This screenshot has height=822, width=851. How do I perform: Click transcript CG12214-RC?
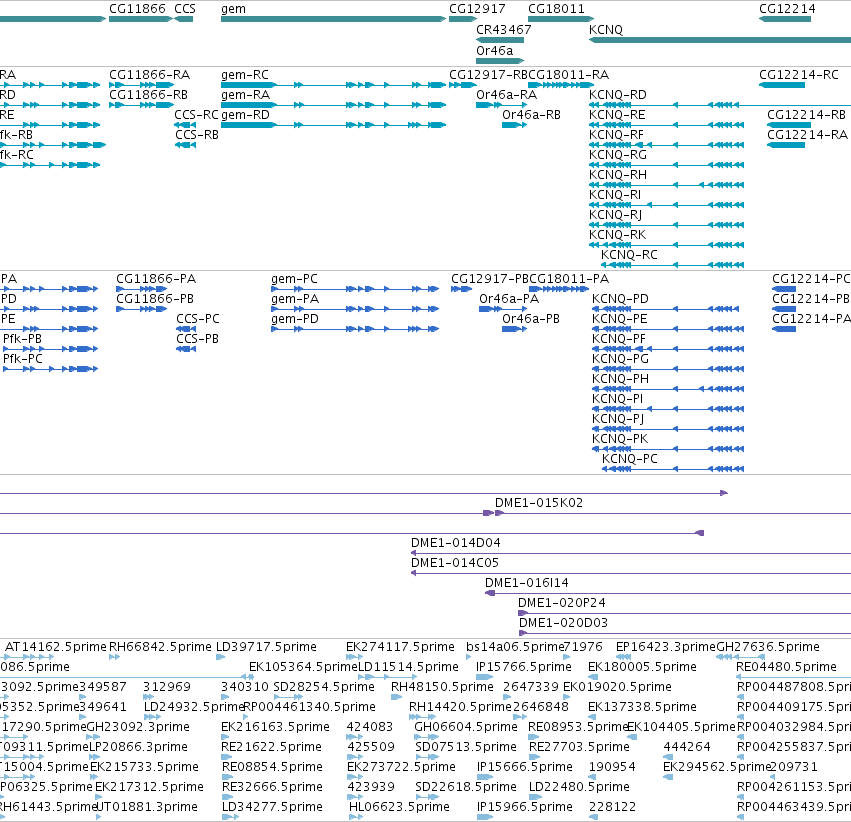pyautogui.click(x=782, y=85)
